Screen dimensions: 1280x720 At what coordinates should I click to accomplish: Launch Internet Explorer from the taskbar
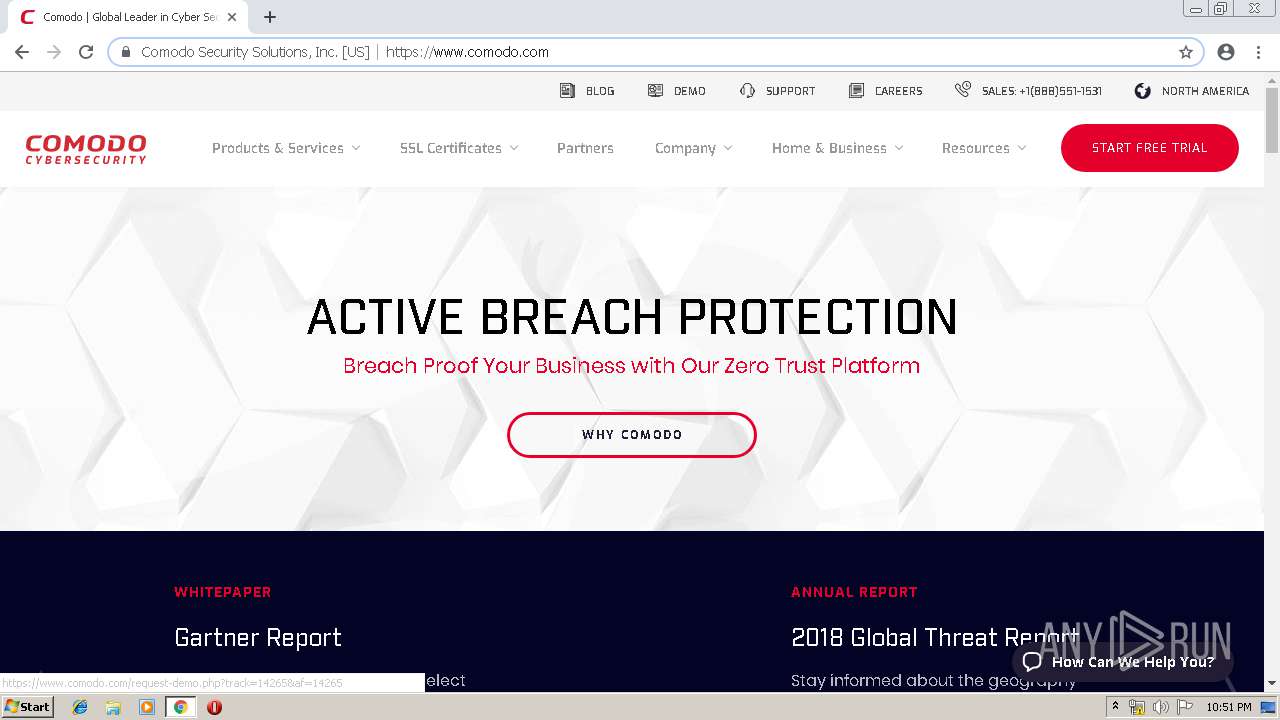click(80, 707)
